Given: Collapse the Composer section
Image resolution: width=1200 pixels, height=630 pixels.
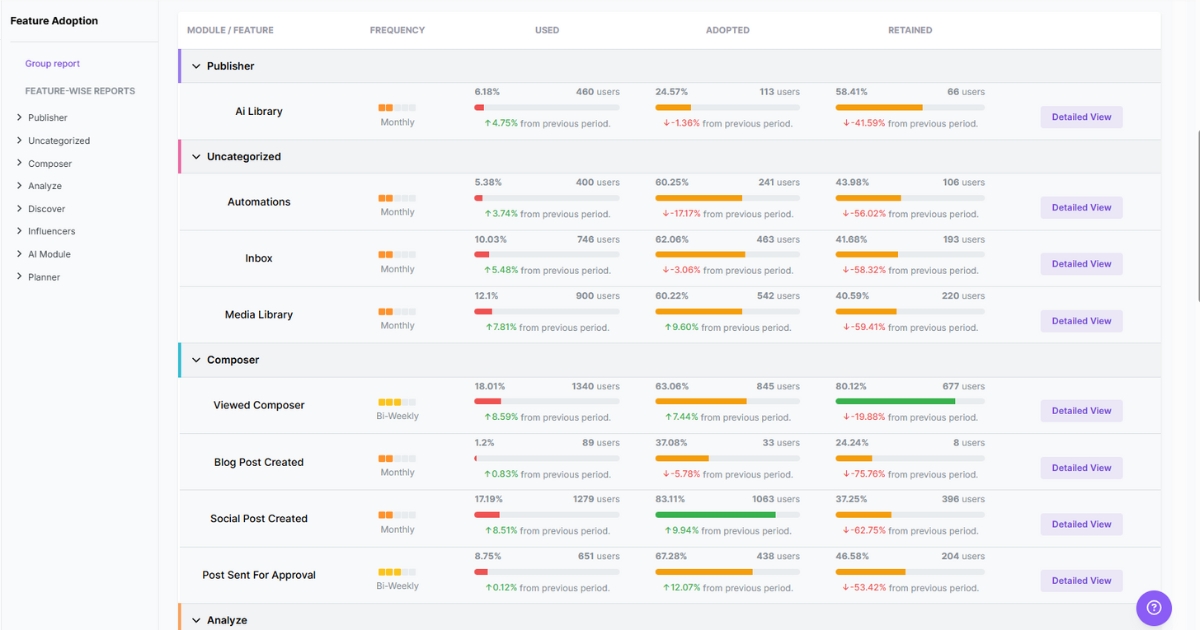Looking at the screenshot, I should pyautogui.click(x=195, y=359).
